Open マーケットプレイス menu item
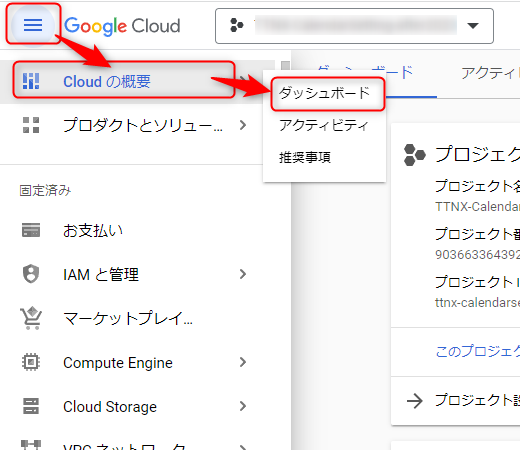520x450 pixels. click(137, 318)
